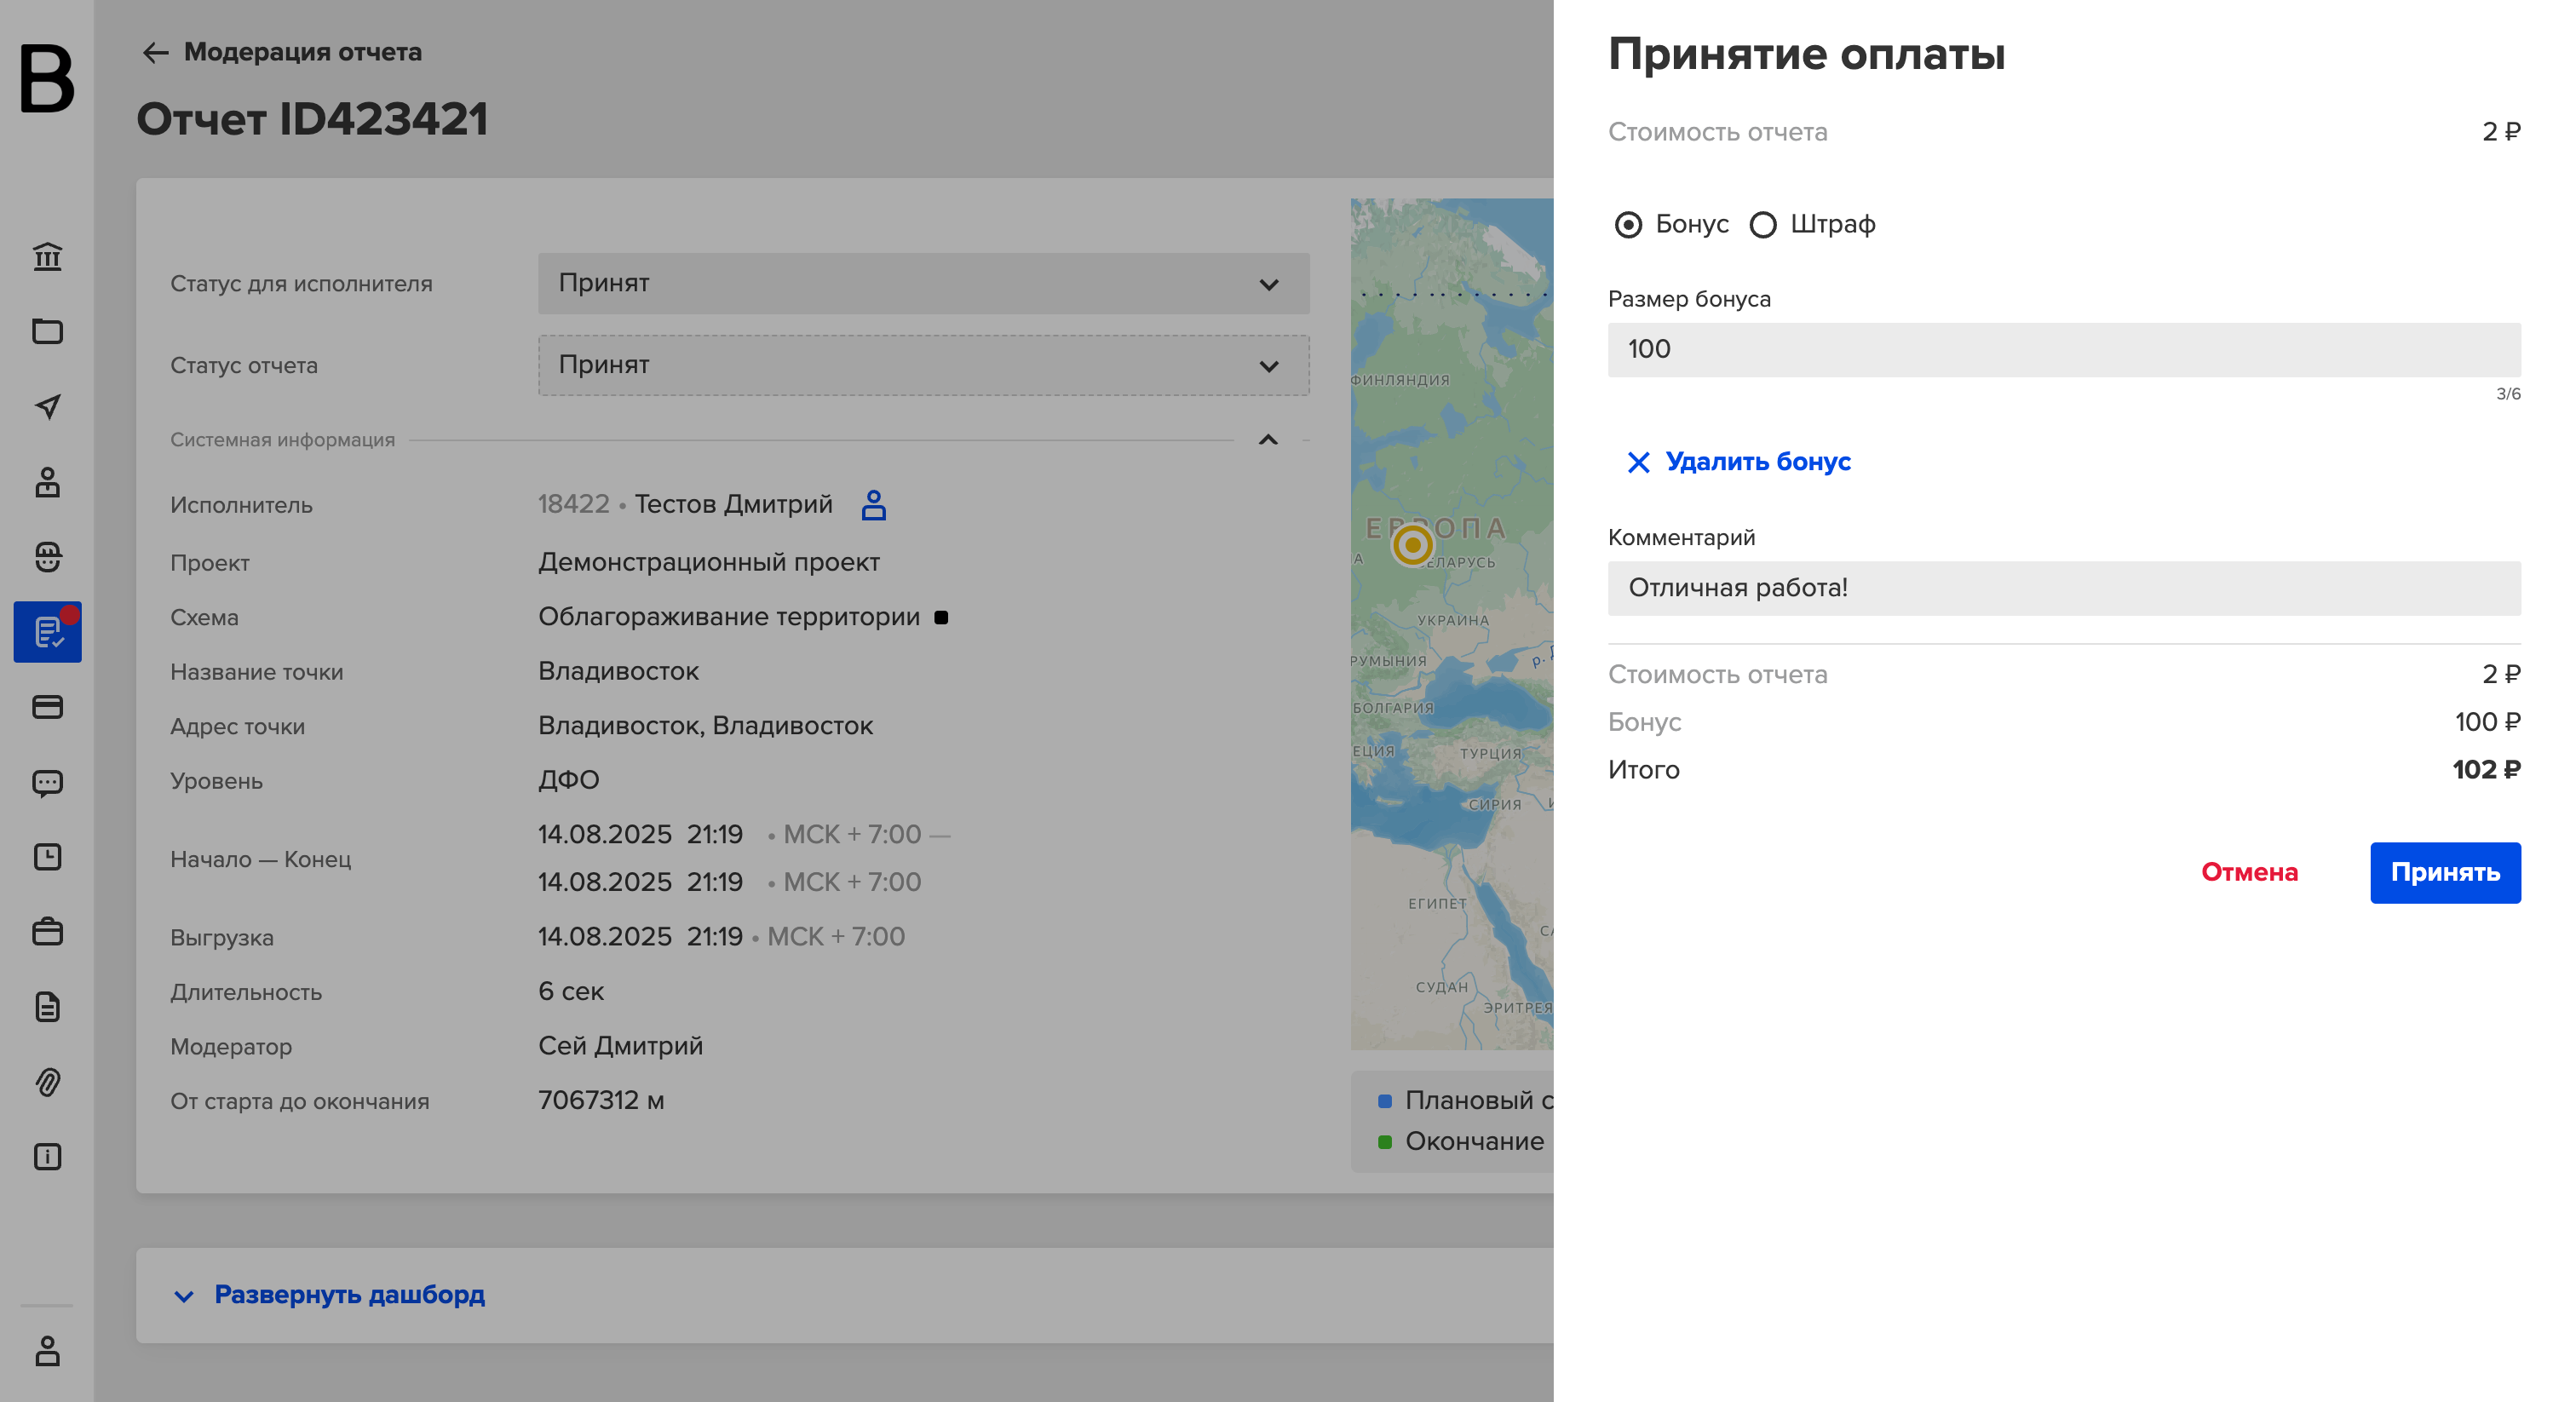
Task: Click the payment card sidebar icon
Action: [47, 707]
